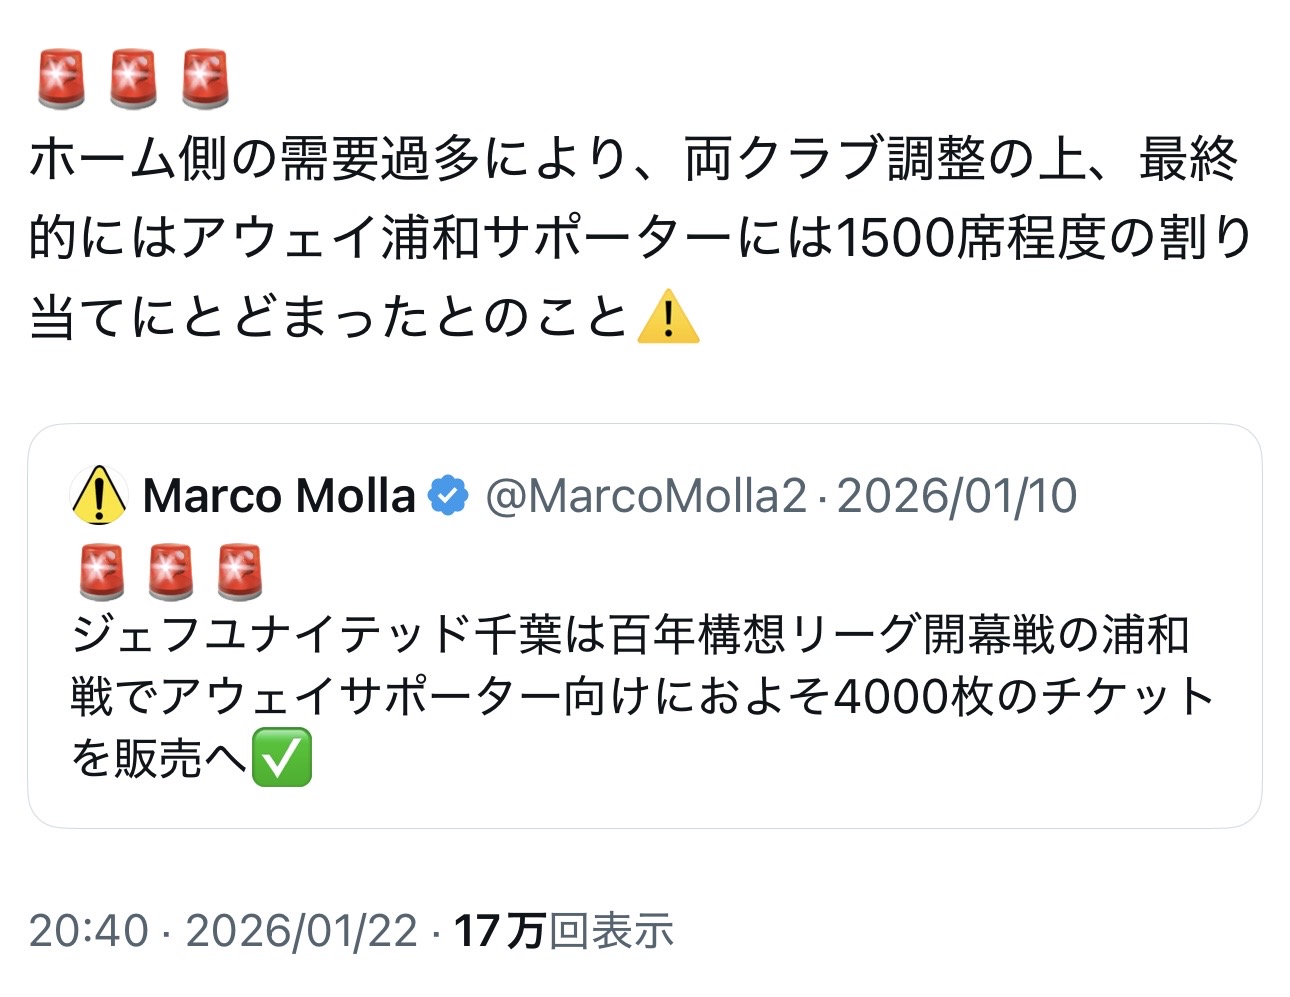Click the first siren emoji atop the post

[62, 78]
